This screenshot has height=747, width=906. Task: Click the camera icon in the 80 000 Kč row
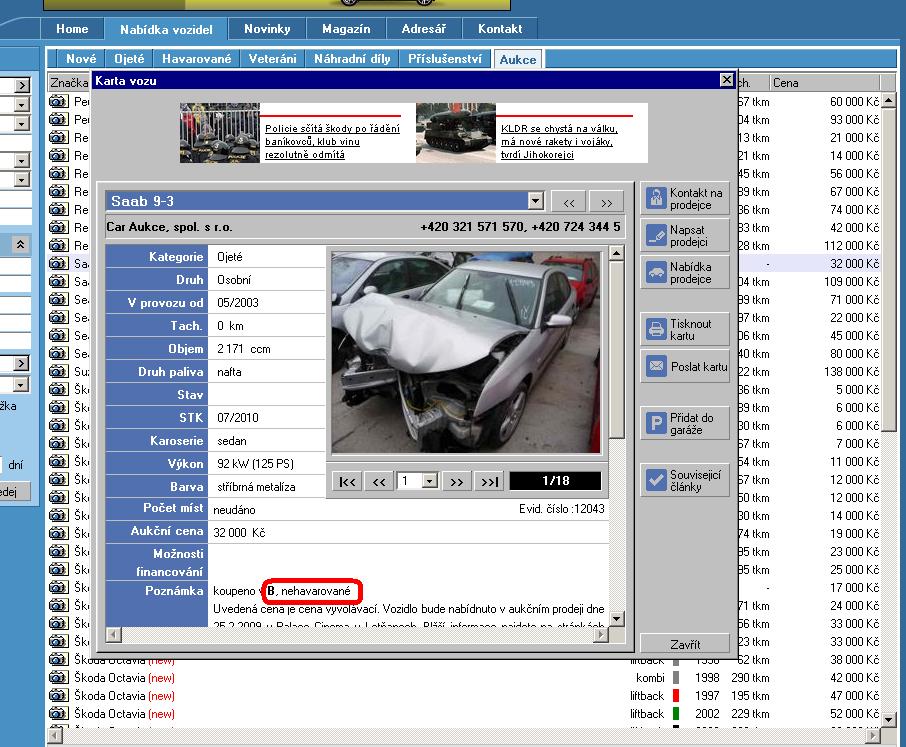point(58,354)
